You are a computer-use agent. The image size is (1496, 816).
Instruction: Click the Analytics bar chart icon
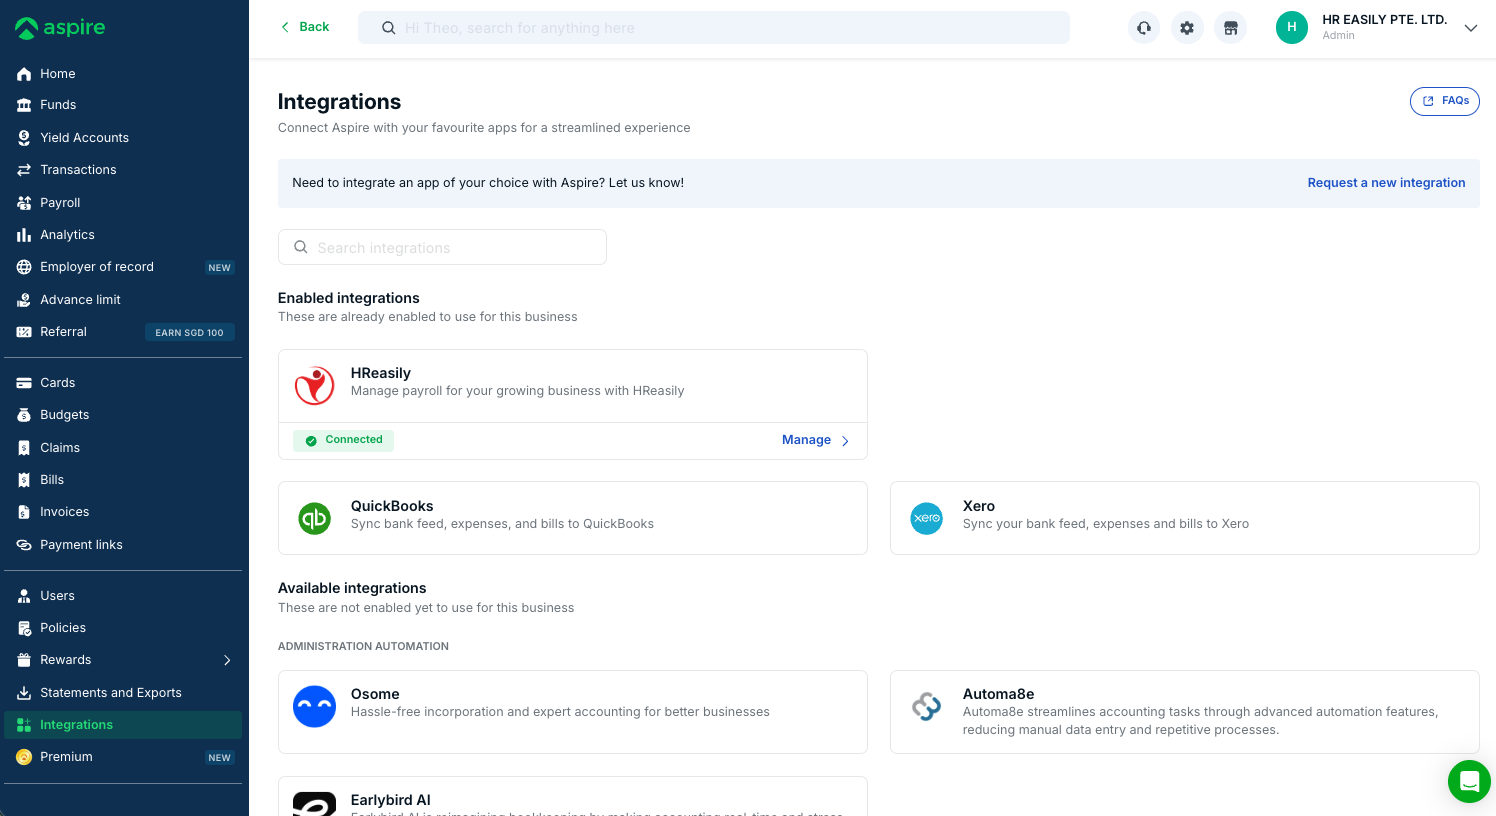coord(24,235)
